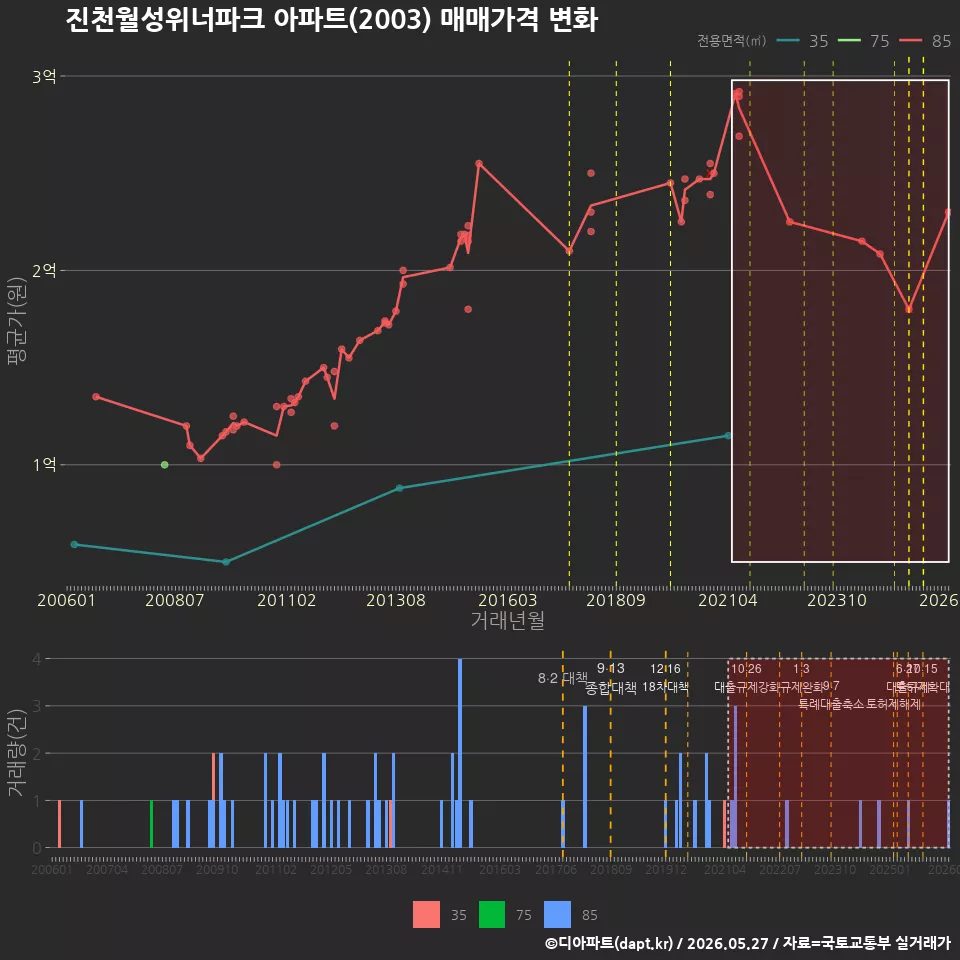960x960 pixels.
Task: Click the 8·2 대책 policy annotation
Action: 563,678
